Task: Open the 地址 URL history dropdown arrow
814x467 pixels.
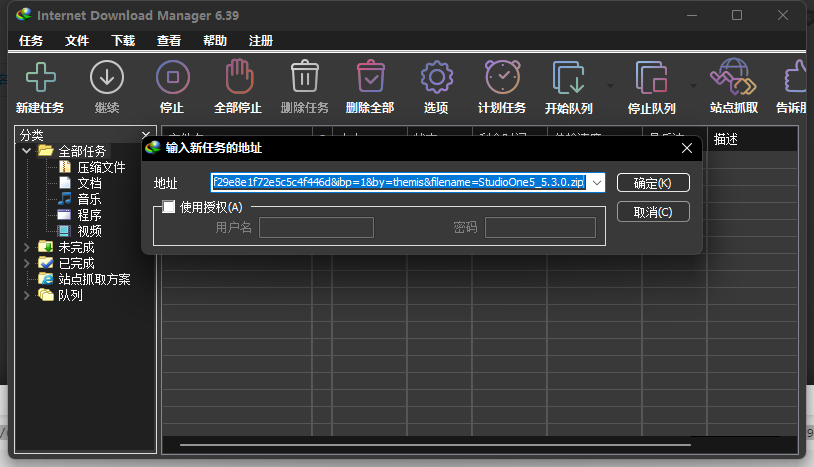Action: pos(597,183)
